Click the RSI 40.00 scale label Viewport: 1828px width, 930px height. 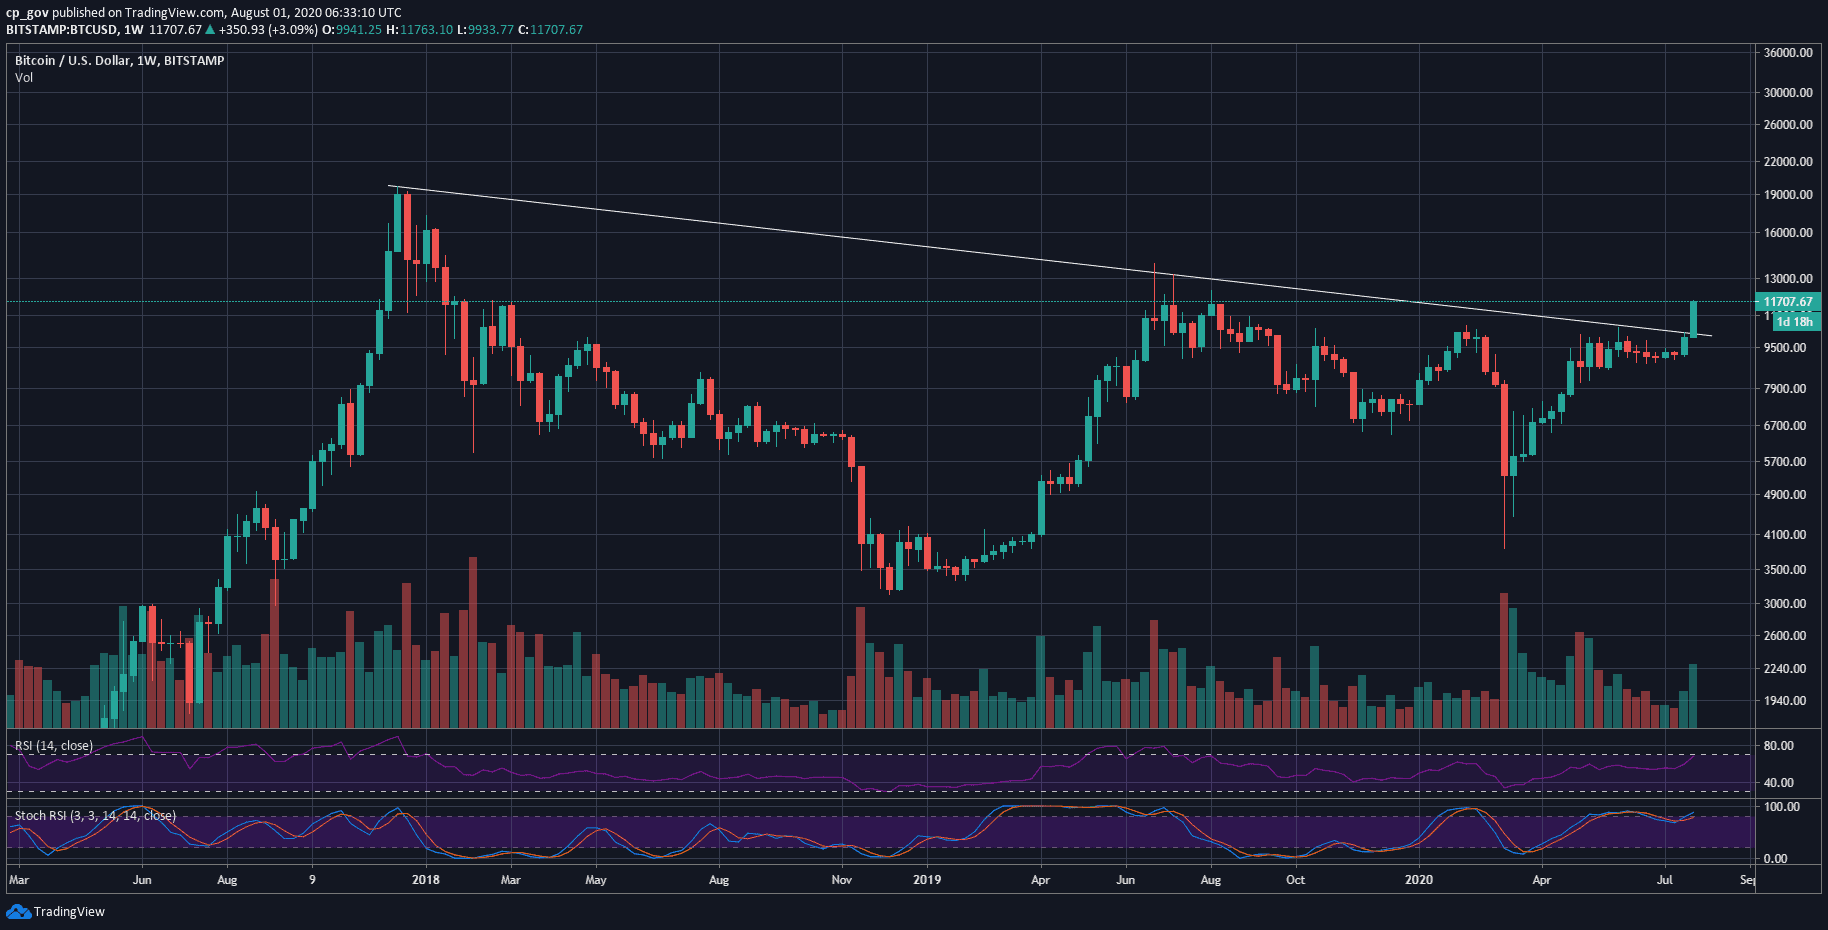pyautogui.click(x=1778, y=783)
